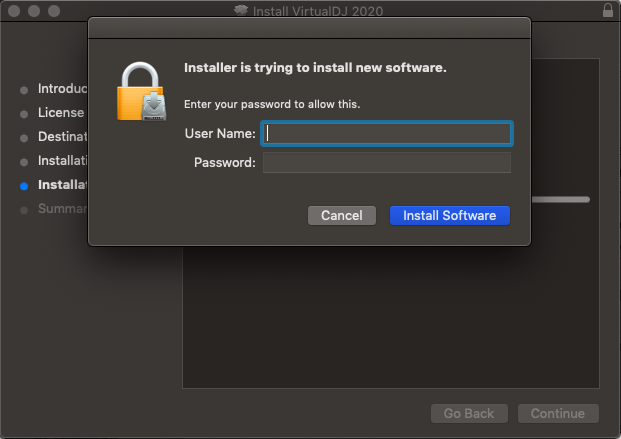The width and height of the screenshot is (621, 439).
Task: Click into the Password field
Action: [x=387, y=162]
